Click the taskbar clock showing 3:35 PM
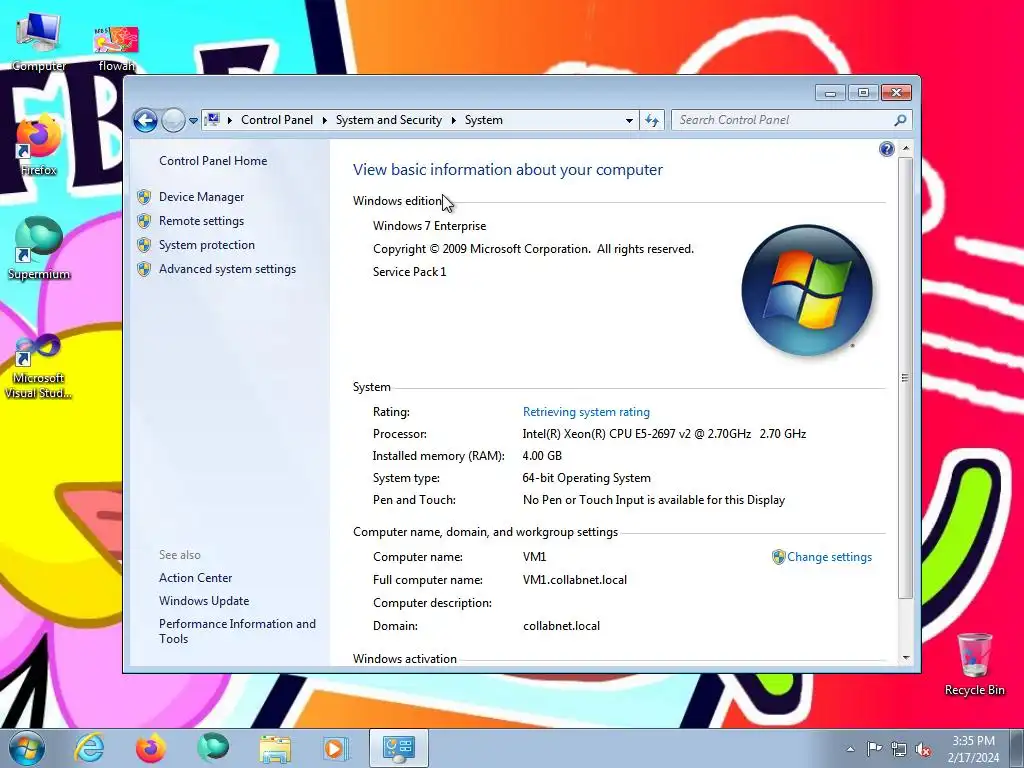Viewport: 1024px width, 768px height. tap(973, 749)
